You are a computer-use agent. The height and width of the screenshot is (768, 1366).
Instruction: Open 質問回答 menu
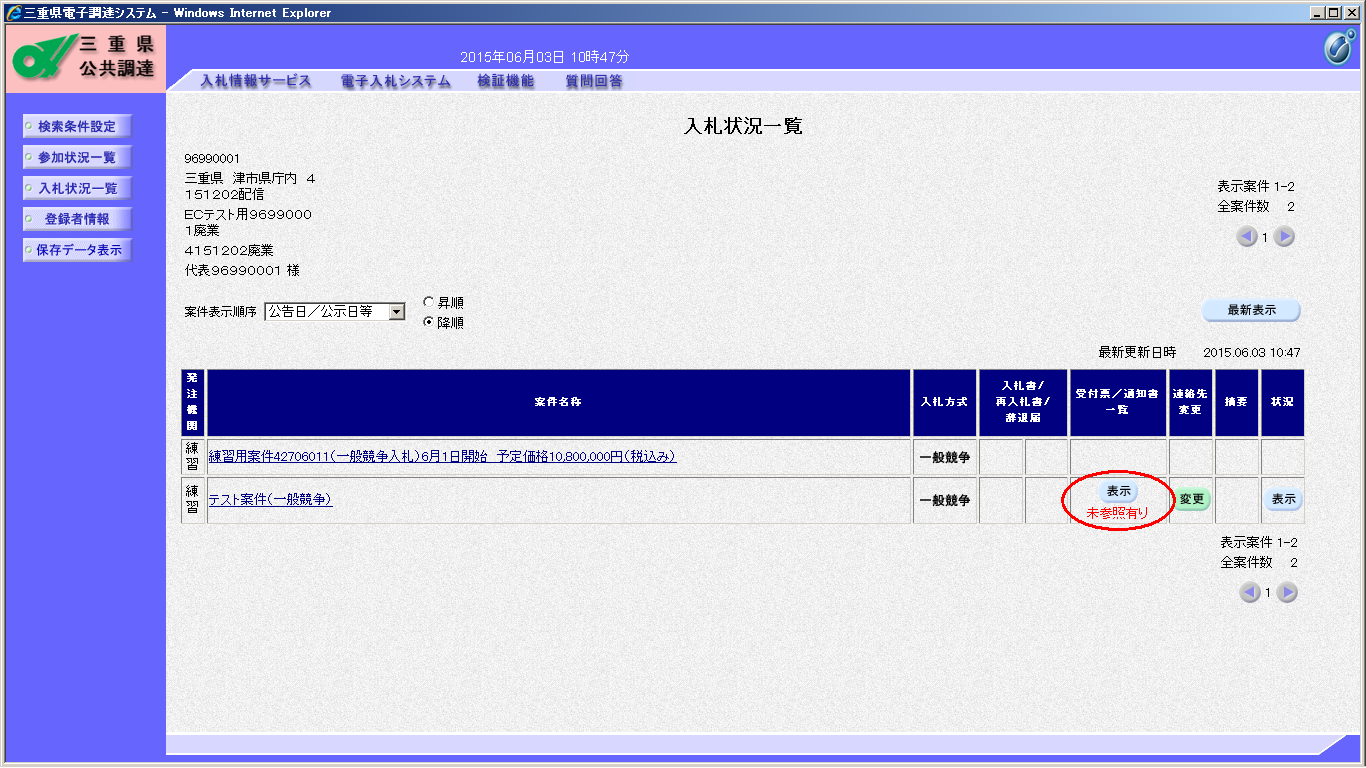(594, 81)
